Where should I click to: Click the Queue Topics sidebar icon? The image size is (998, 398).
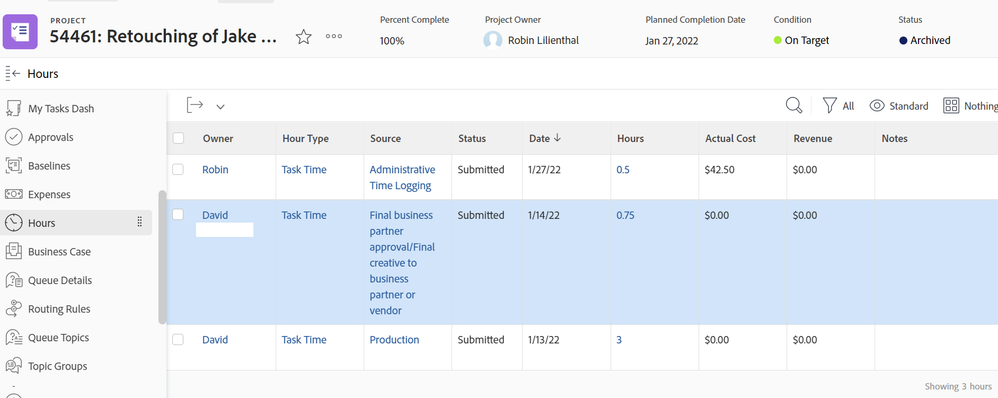tap(13, 338)
